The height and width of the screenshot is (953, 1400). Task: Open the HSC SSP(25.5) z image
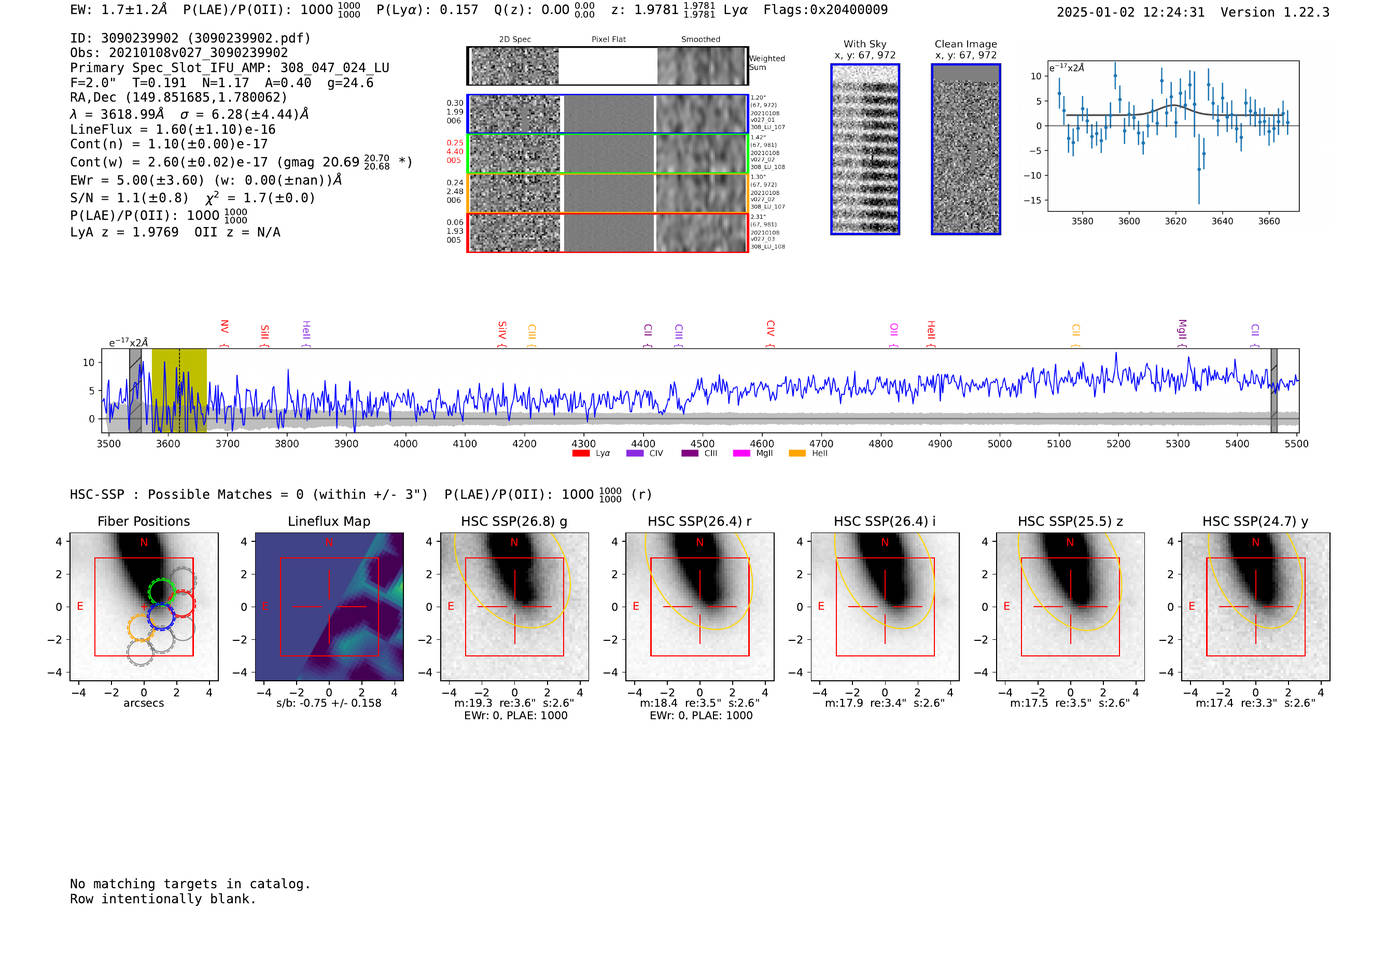click(1070, 606)
